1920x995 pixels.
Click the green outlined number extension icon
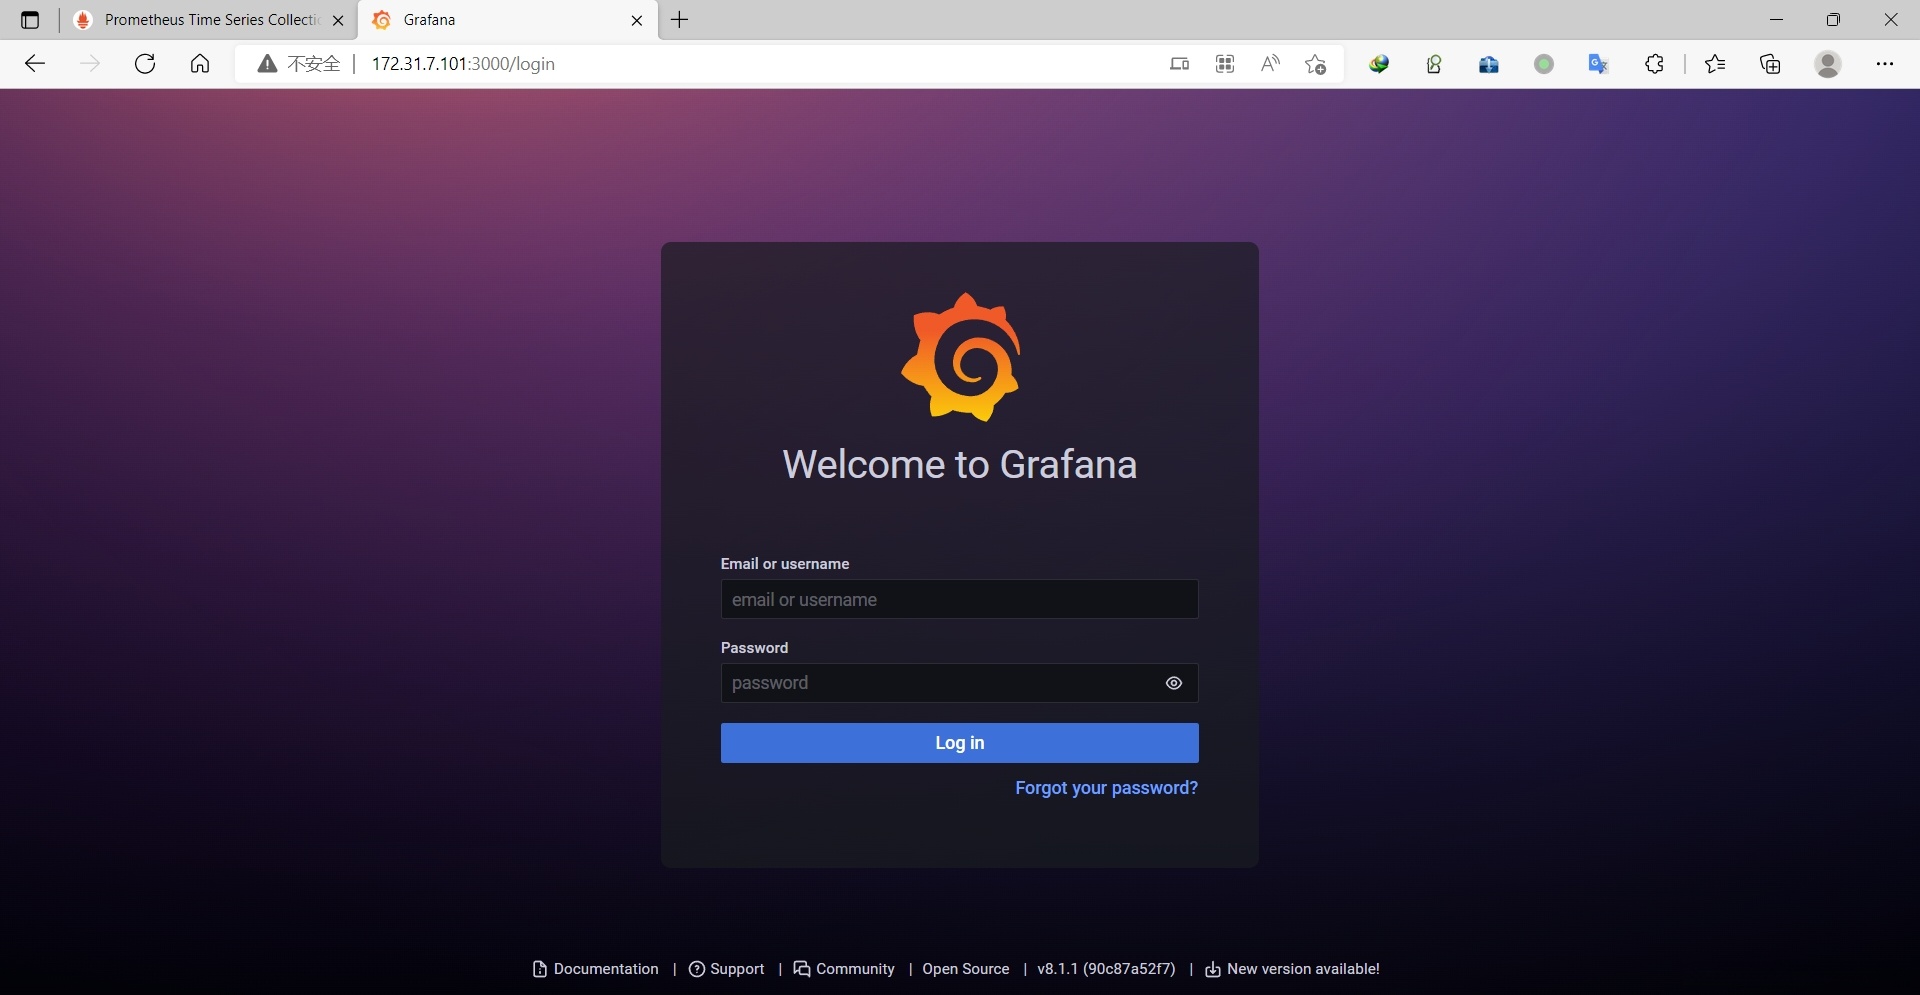tap(1434, 64)
